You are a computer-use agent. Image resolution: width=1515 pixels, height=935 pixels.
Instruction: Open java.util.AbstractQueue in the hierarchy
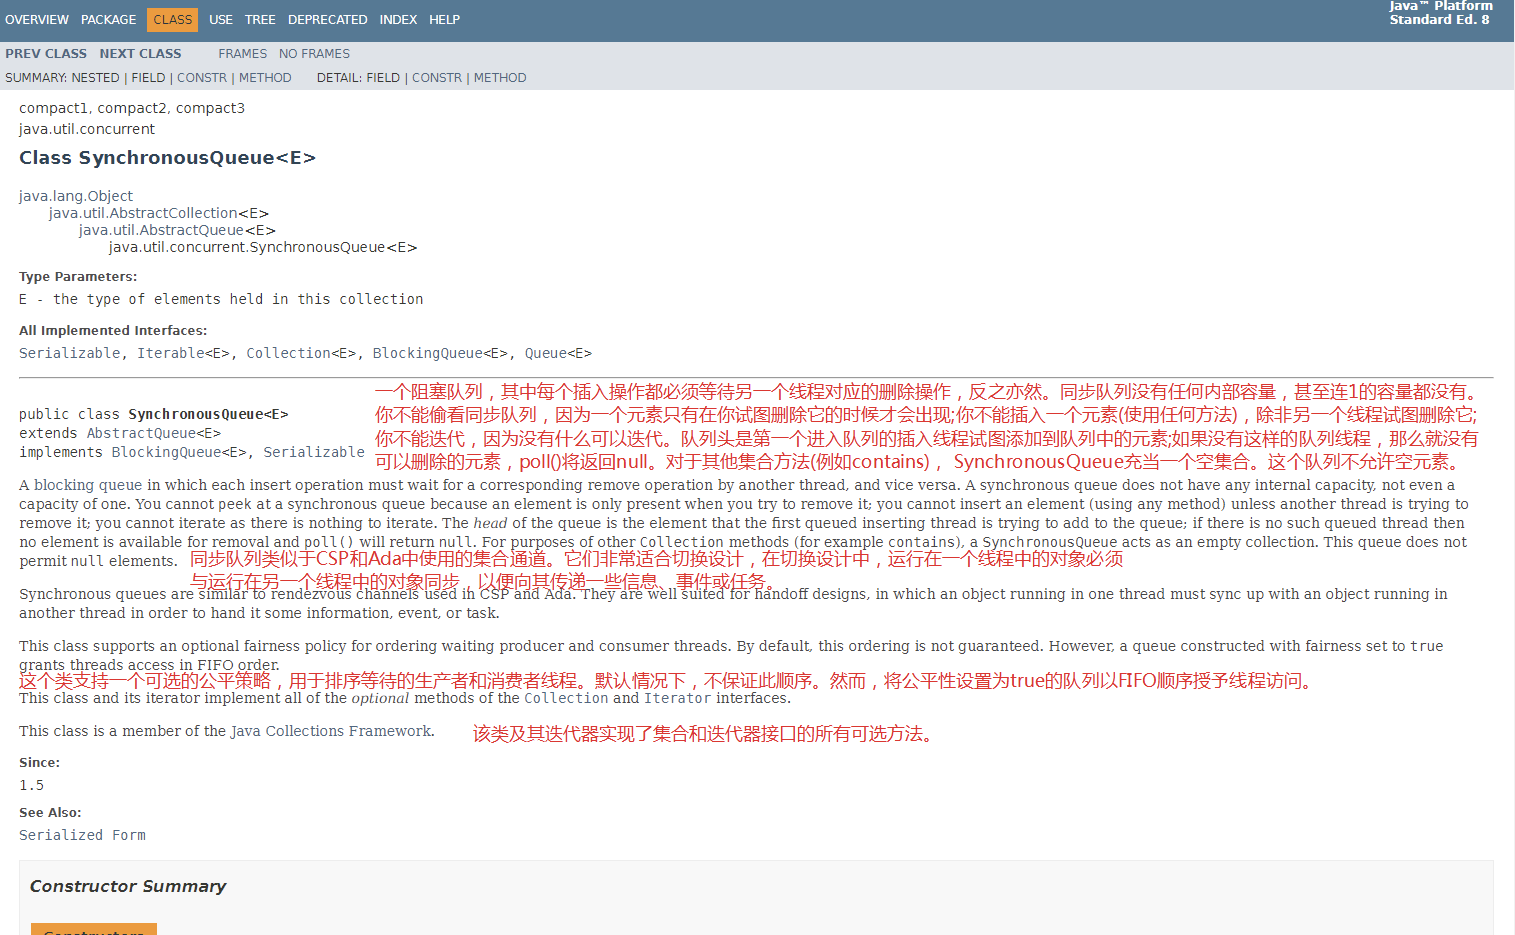(x=161, y=230)
